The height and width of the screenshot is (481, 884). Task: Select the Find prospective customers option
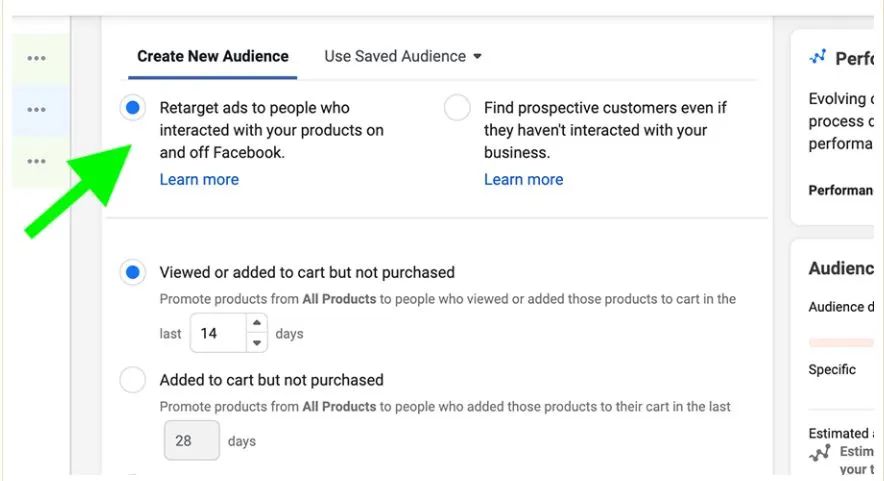click(457, 108)
